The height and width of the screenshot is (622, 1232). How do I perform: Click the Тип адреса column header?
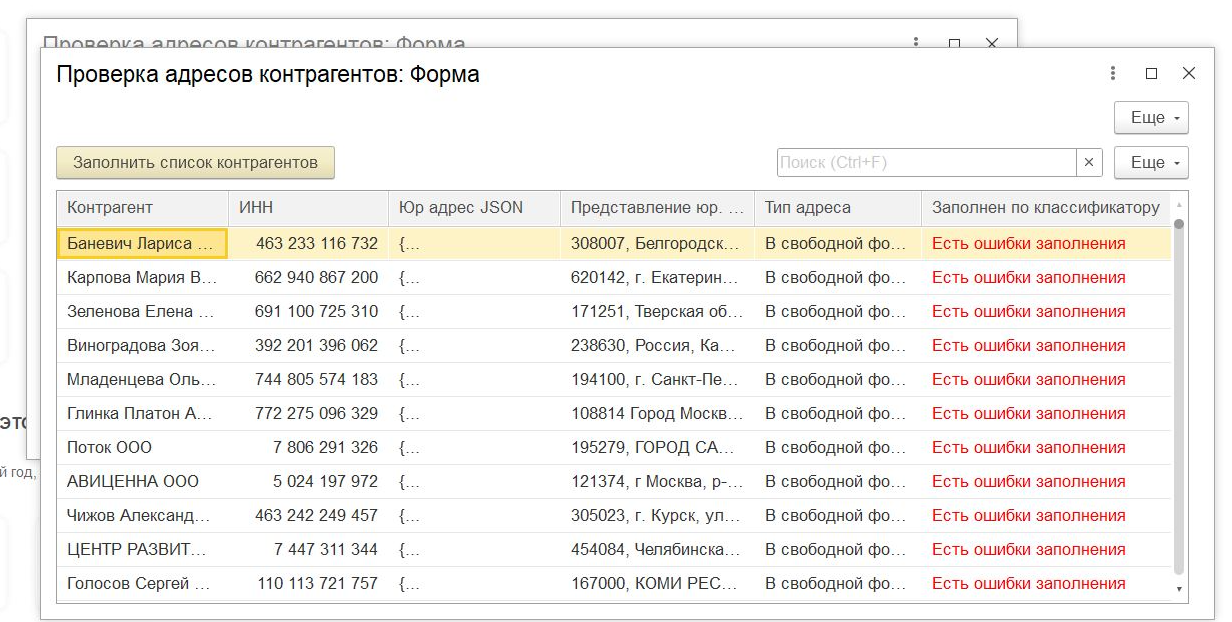point(837,208)
